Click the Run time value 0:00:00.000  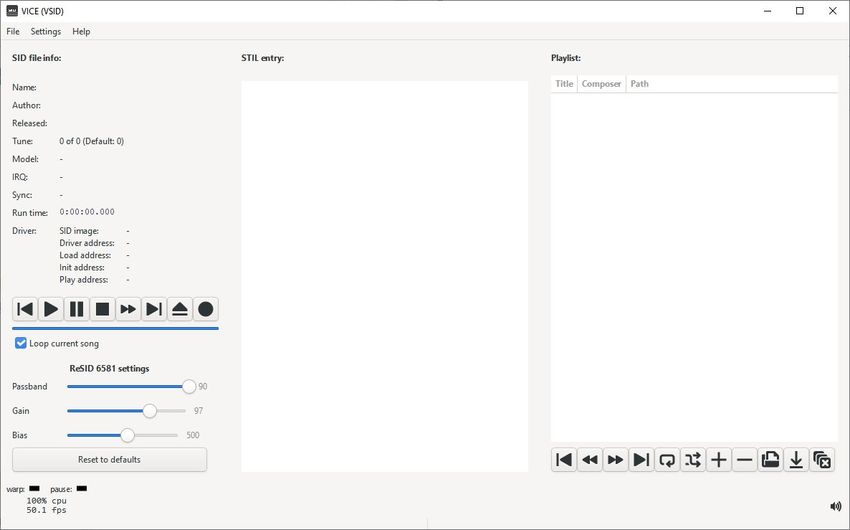click(x=87, y=212)
